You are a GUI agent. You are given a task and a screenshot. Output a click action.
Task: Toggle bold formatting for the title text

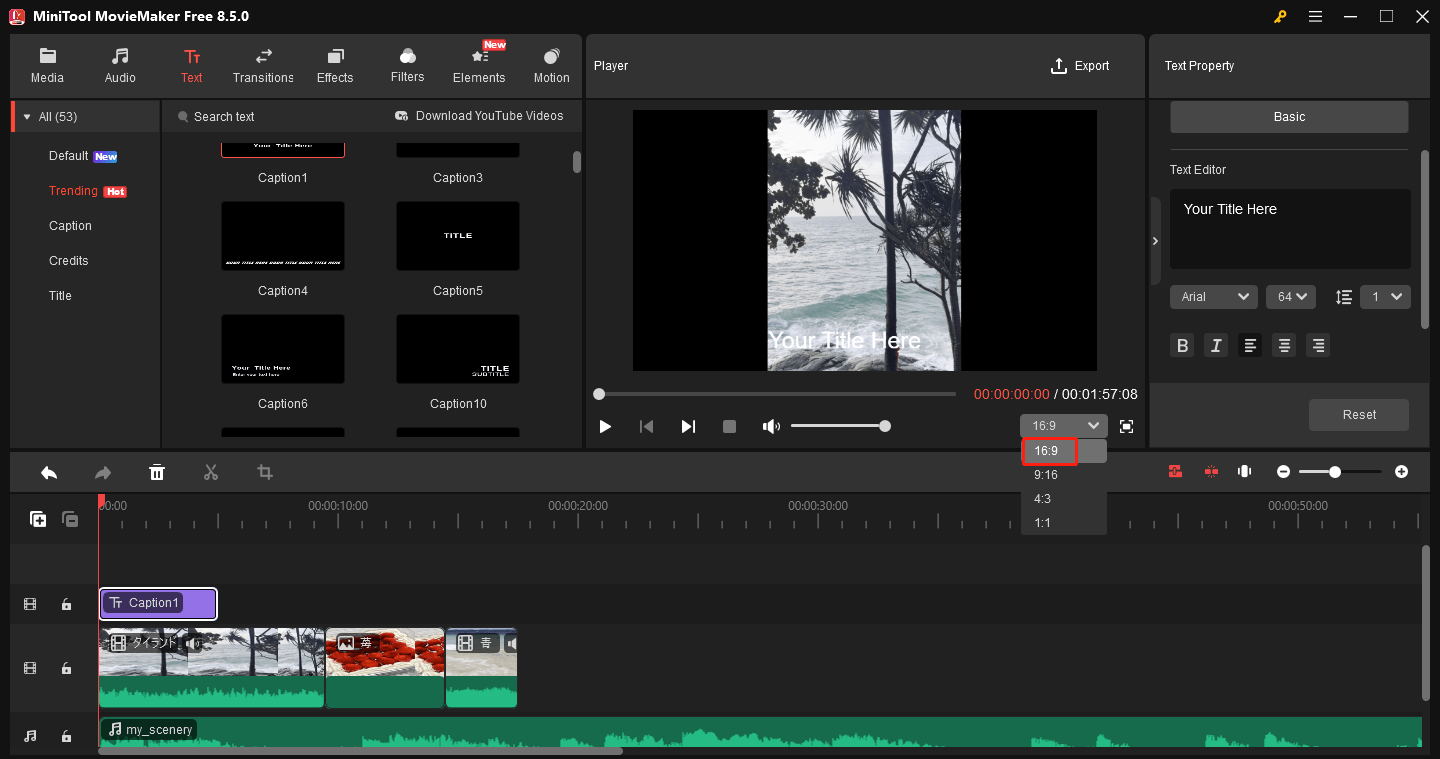pyautogui.click(x=1182, y=345)
